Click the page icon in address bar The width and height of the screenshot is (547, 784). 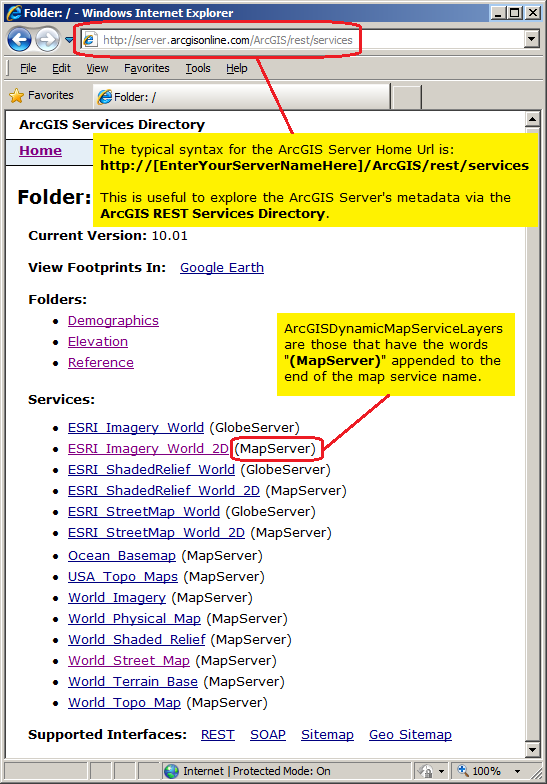tap(90, 40)
